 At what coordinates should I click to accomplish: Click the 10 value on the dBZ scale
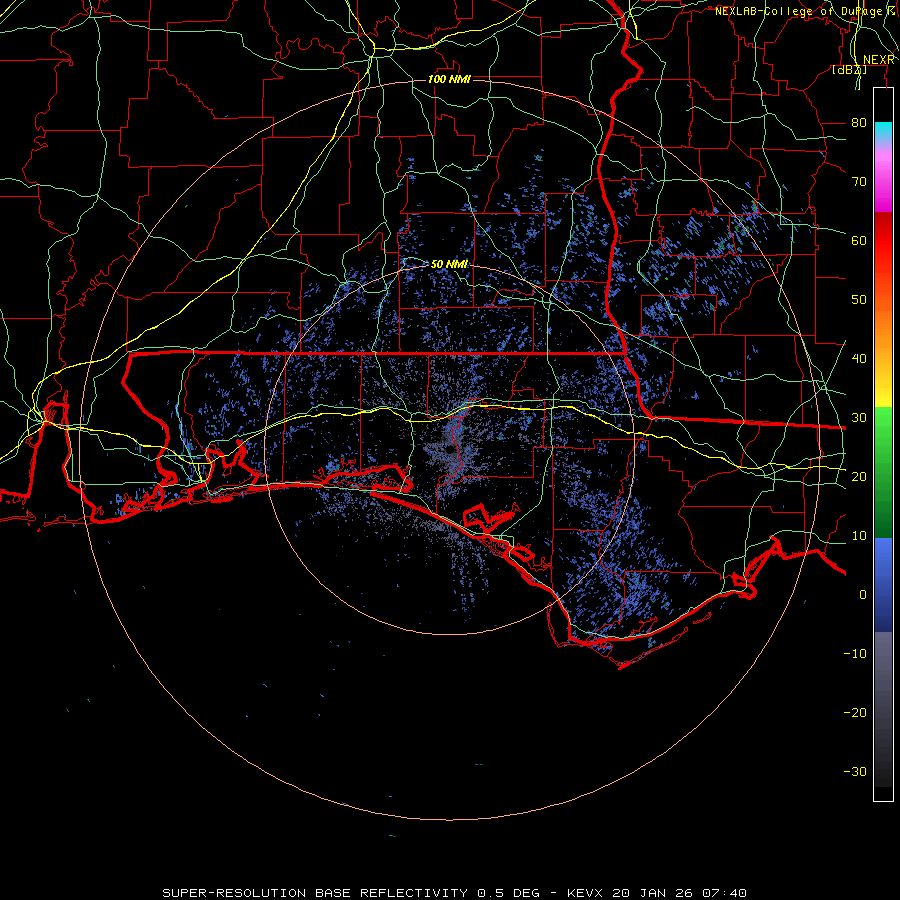(x=859, y=536)
